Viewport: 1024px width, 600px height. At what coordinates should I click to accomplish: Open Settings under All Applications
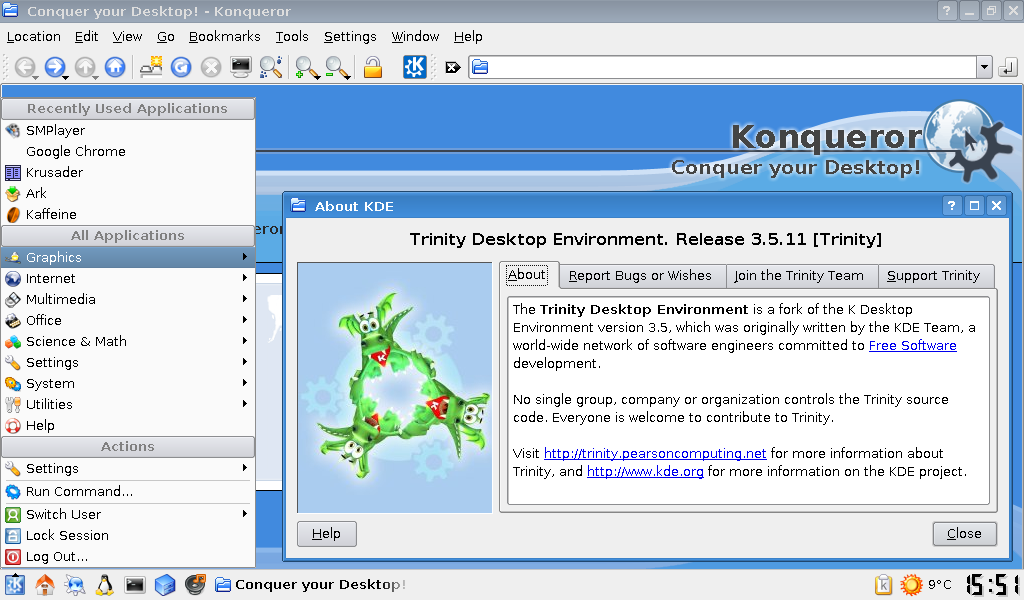(128, 362)
